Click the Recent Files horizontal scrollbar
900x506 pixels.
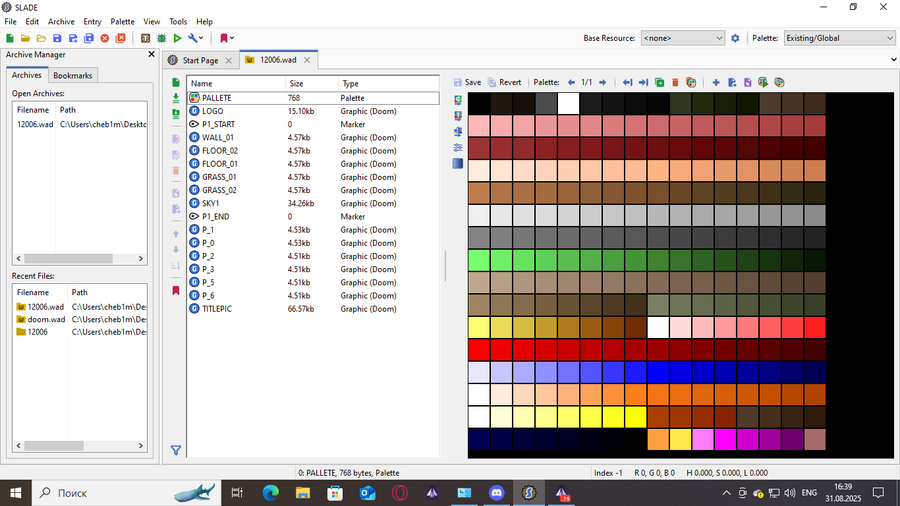click(x=80, y=446)
